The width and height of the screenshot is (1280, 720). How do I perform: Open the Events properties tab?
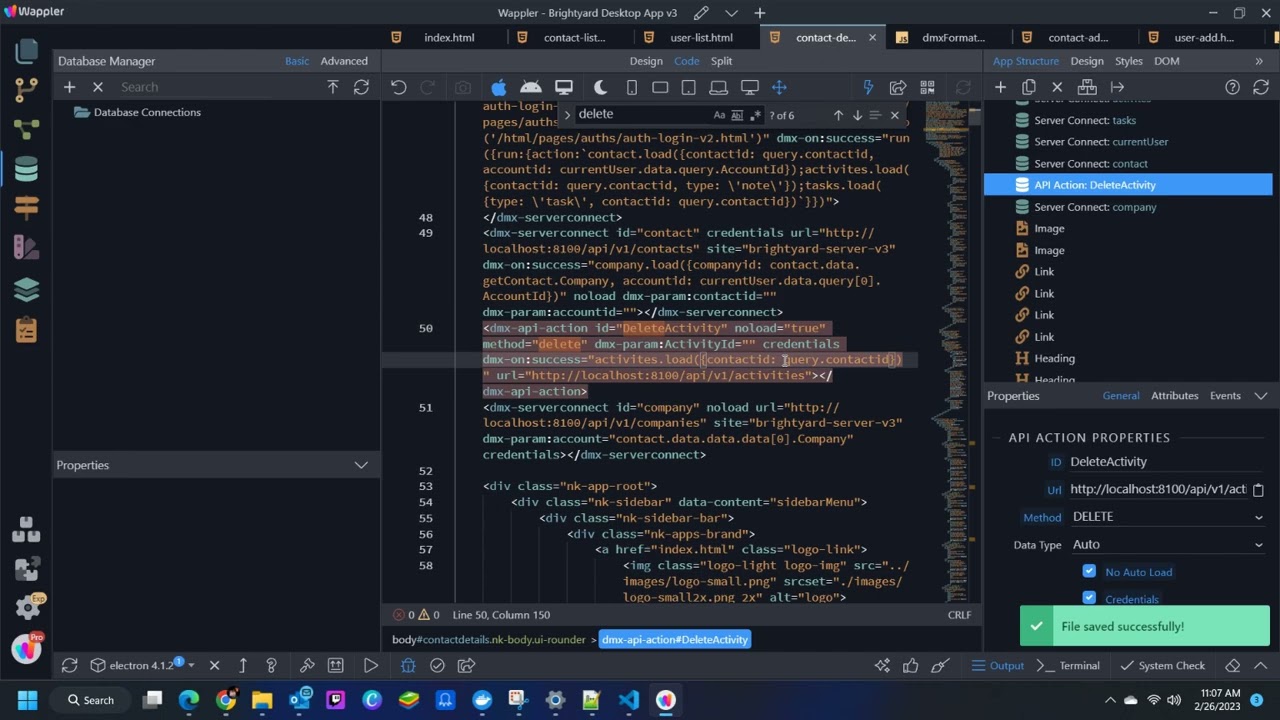tap(1225, 396)
